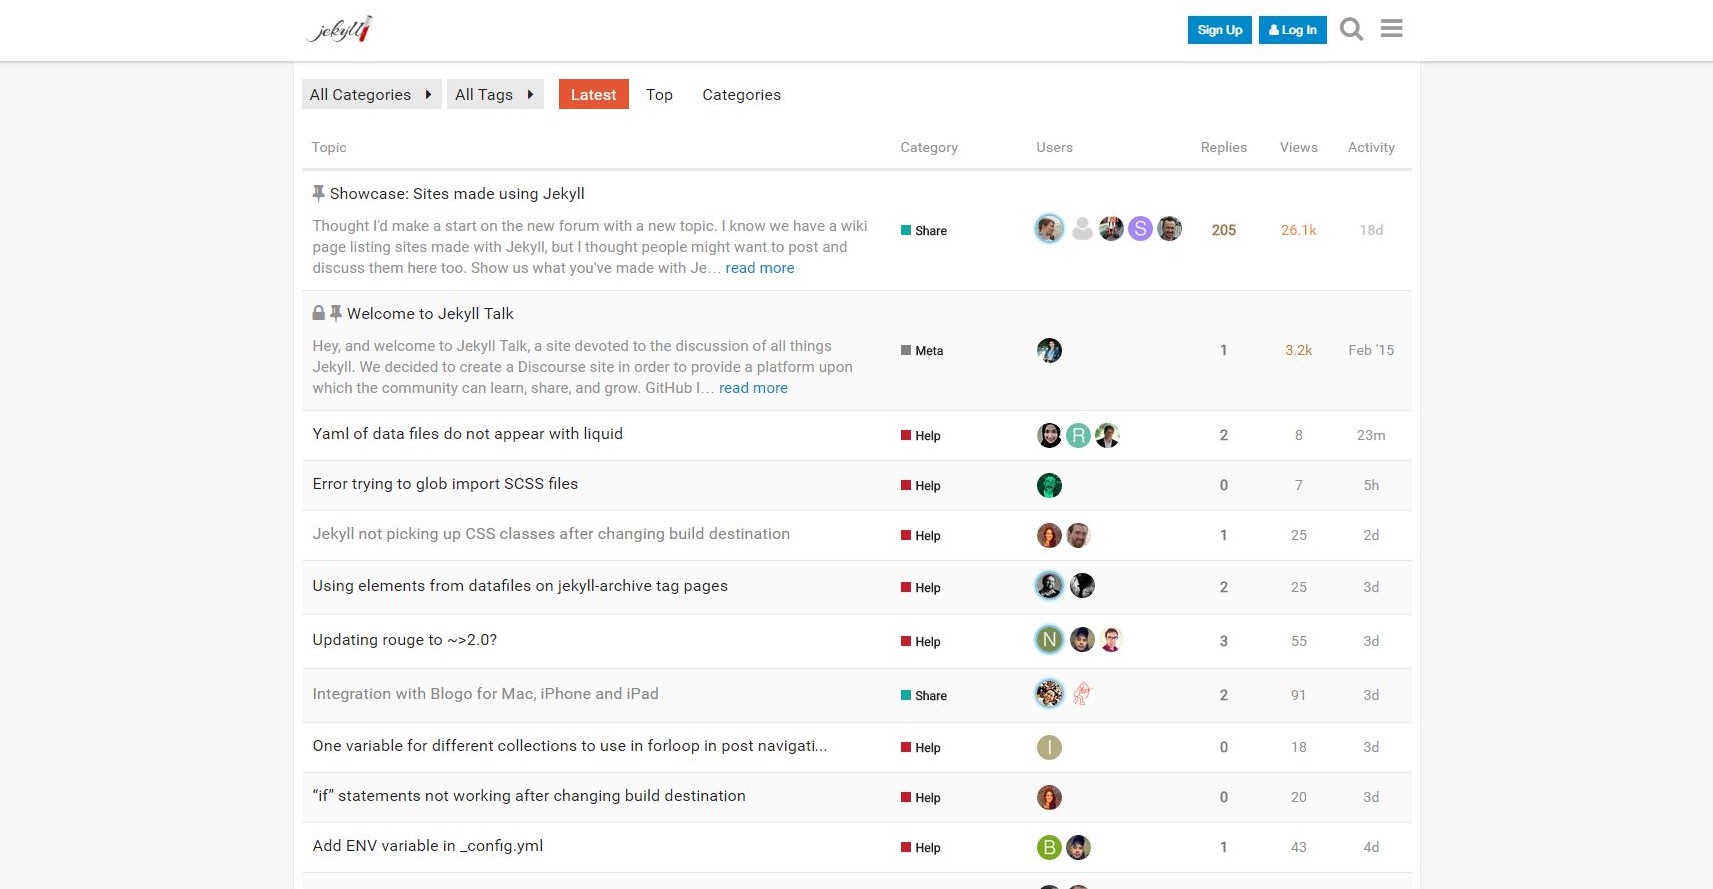This screenshot has height=889, width=1713.
Task: Click the 205 replies count
Action: click(x=1224, y=229)
